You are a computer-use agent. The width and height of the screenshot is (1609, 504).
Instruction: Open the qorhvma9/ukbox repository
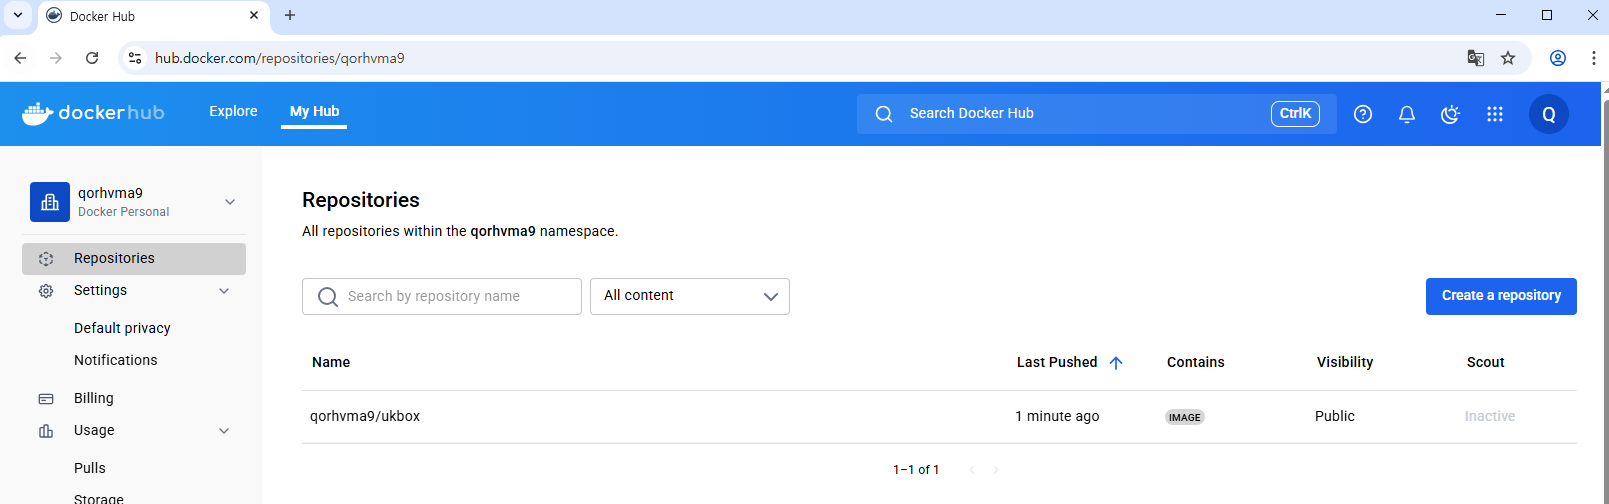click(365, 416)
